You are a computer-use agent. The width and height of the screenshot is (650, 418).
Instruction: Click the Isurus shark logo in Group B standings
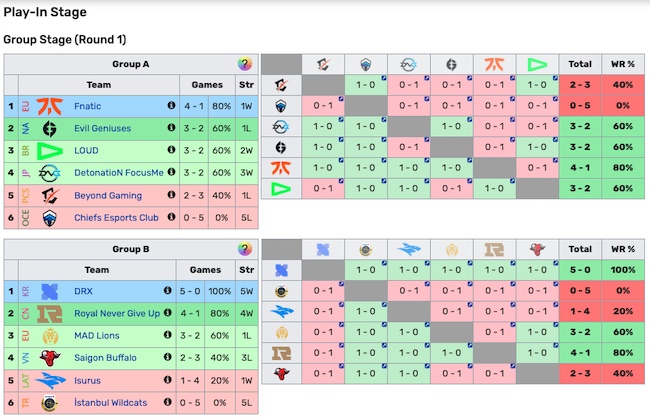48,380
